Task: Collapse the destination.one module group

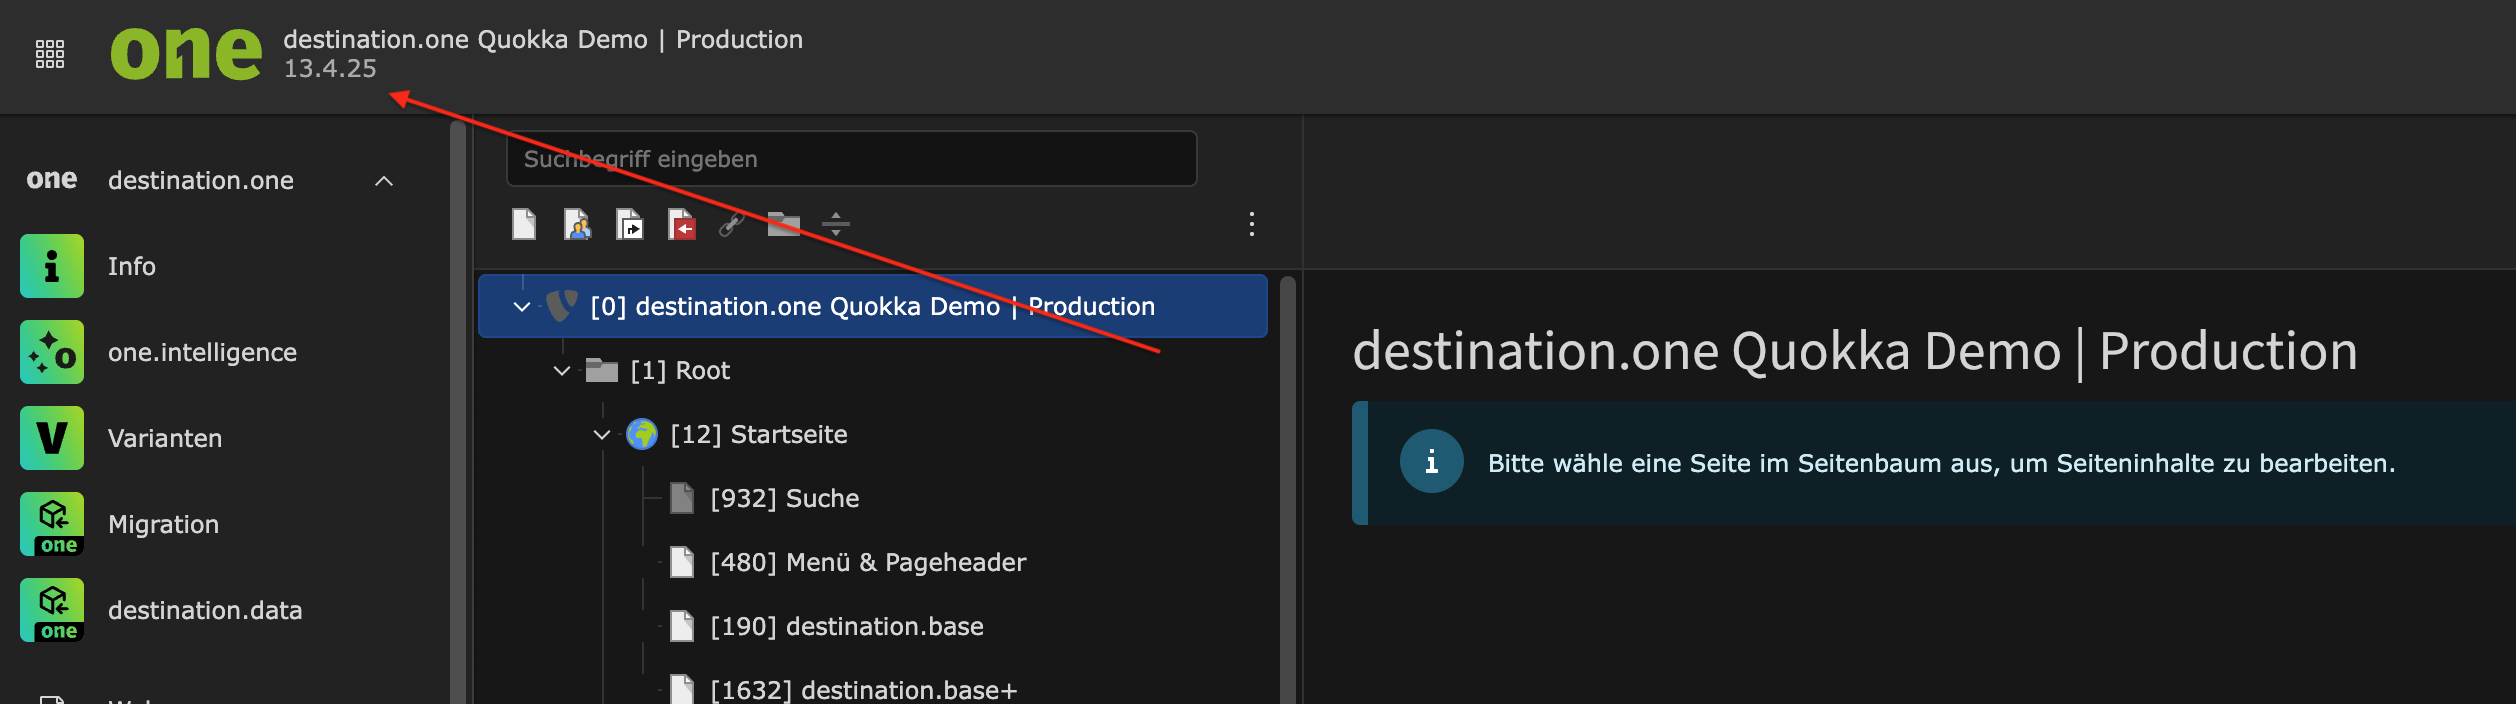Action: tap(384, 181)
